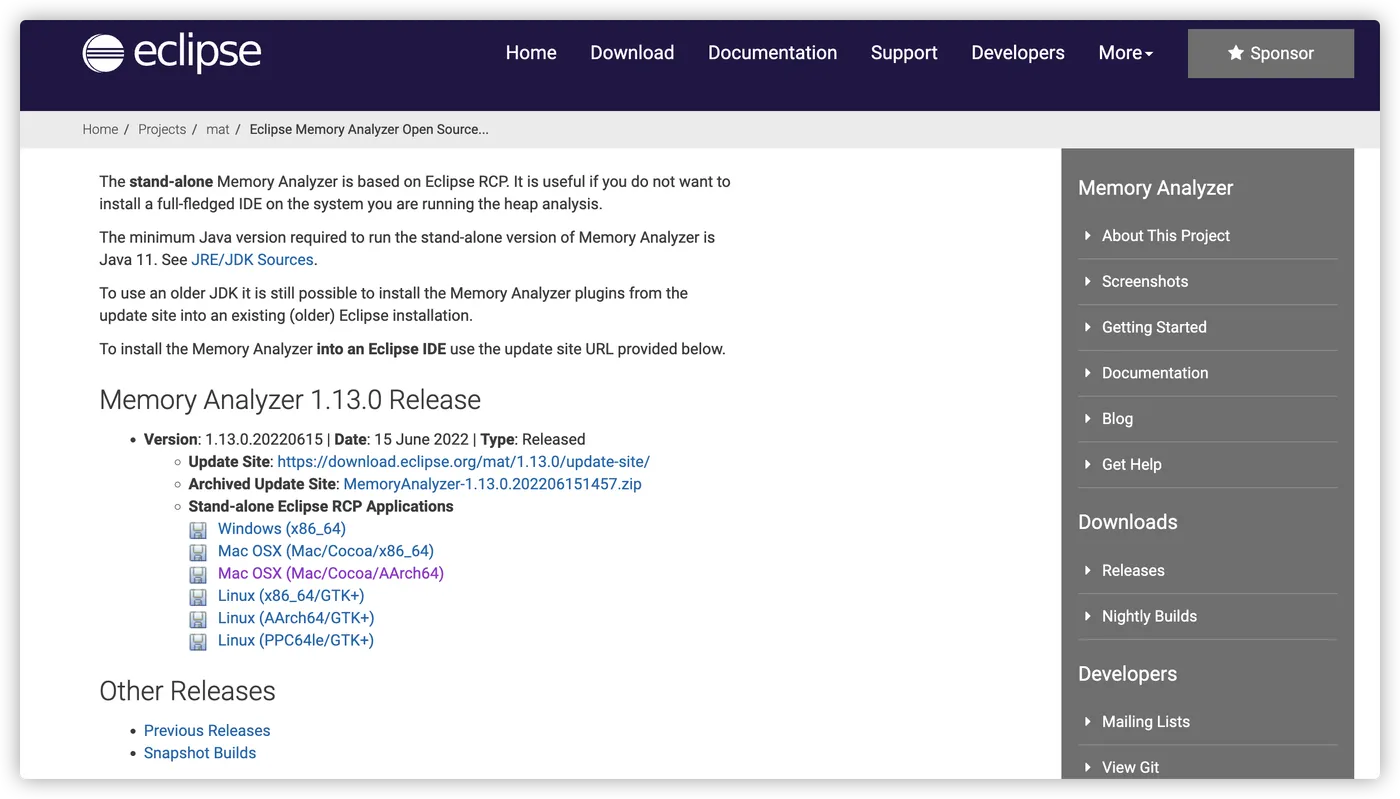Open Documentation in Memory Analyzer sidebar

1155,373
